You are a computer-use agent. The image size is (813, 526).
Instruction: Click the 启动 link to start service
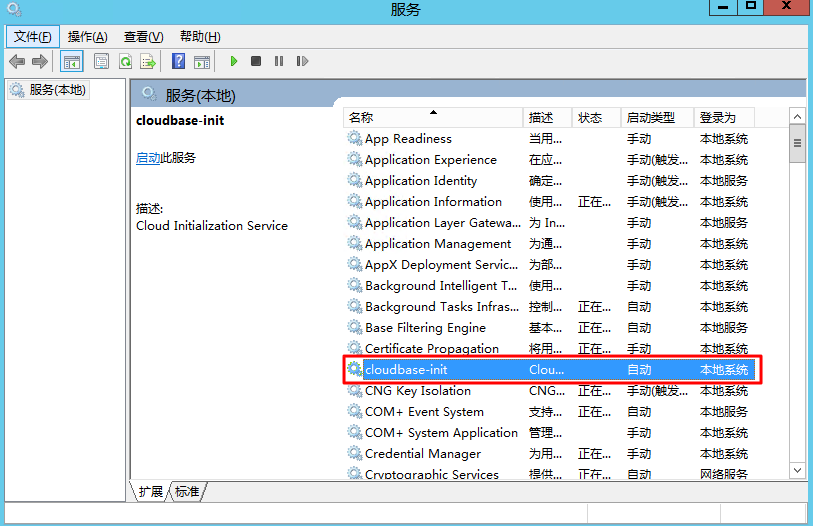click(148, 158)
